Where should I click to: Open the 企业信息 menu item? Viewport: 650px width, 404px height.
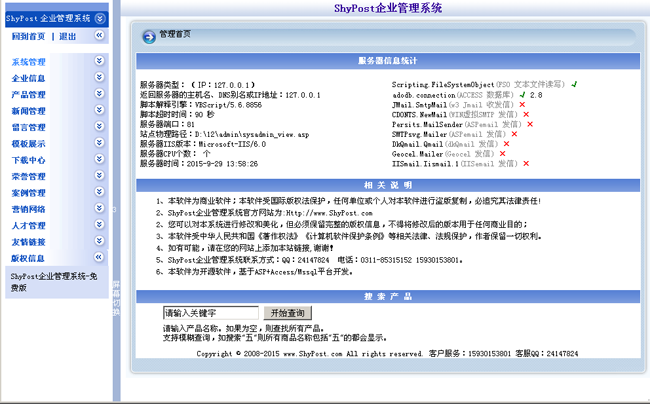coord(29,78)
